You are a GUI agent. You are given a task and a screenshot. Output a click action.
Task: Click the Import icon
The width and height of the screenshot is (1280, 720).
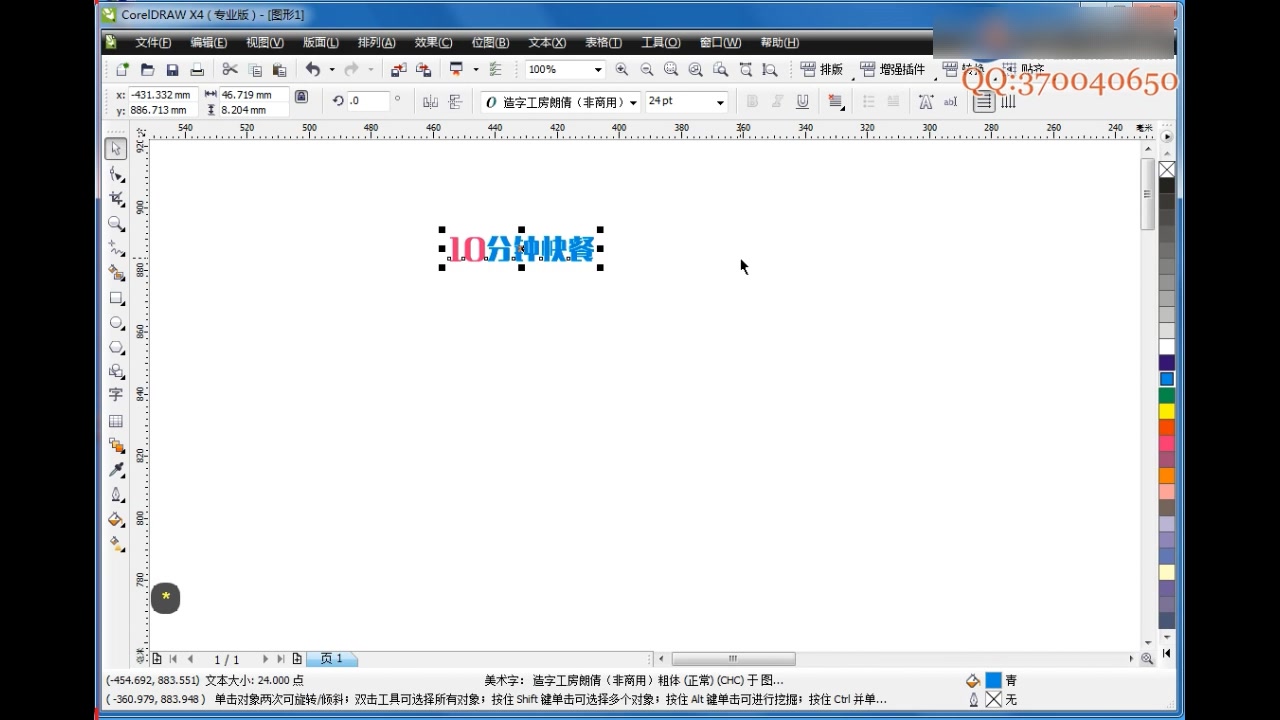(x=398, y=70)
